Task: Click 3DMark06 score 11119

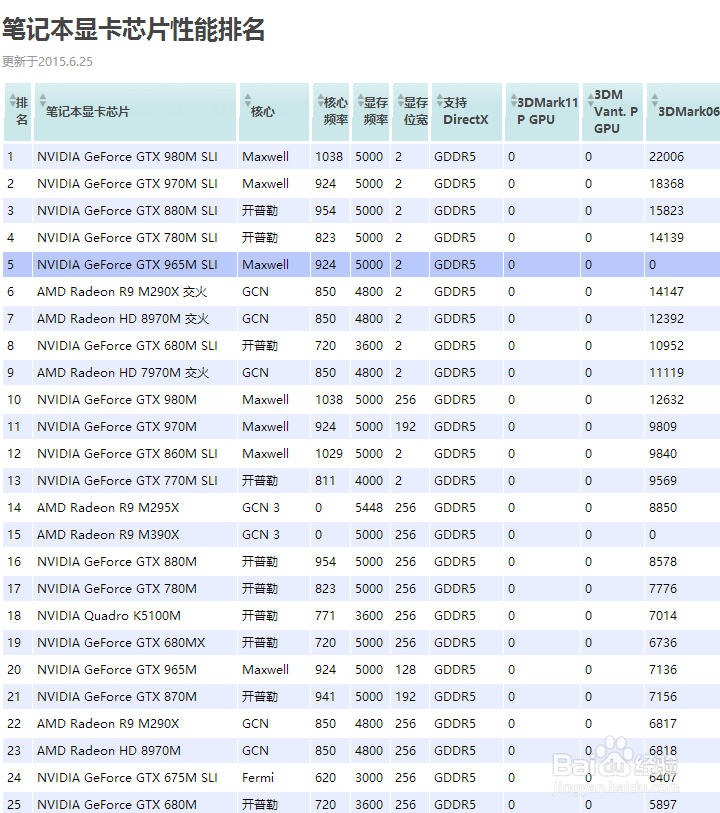Action: pos(666,372)
